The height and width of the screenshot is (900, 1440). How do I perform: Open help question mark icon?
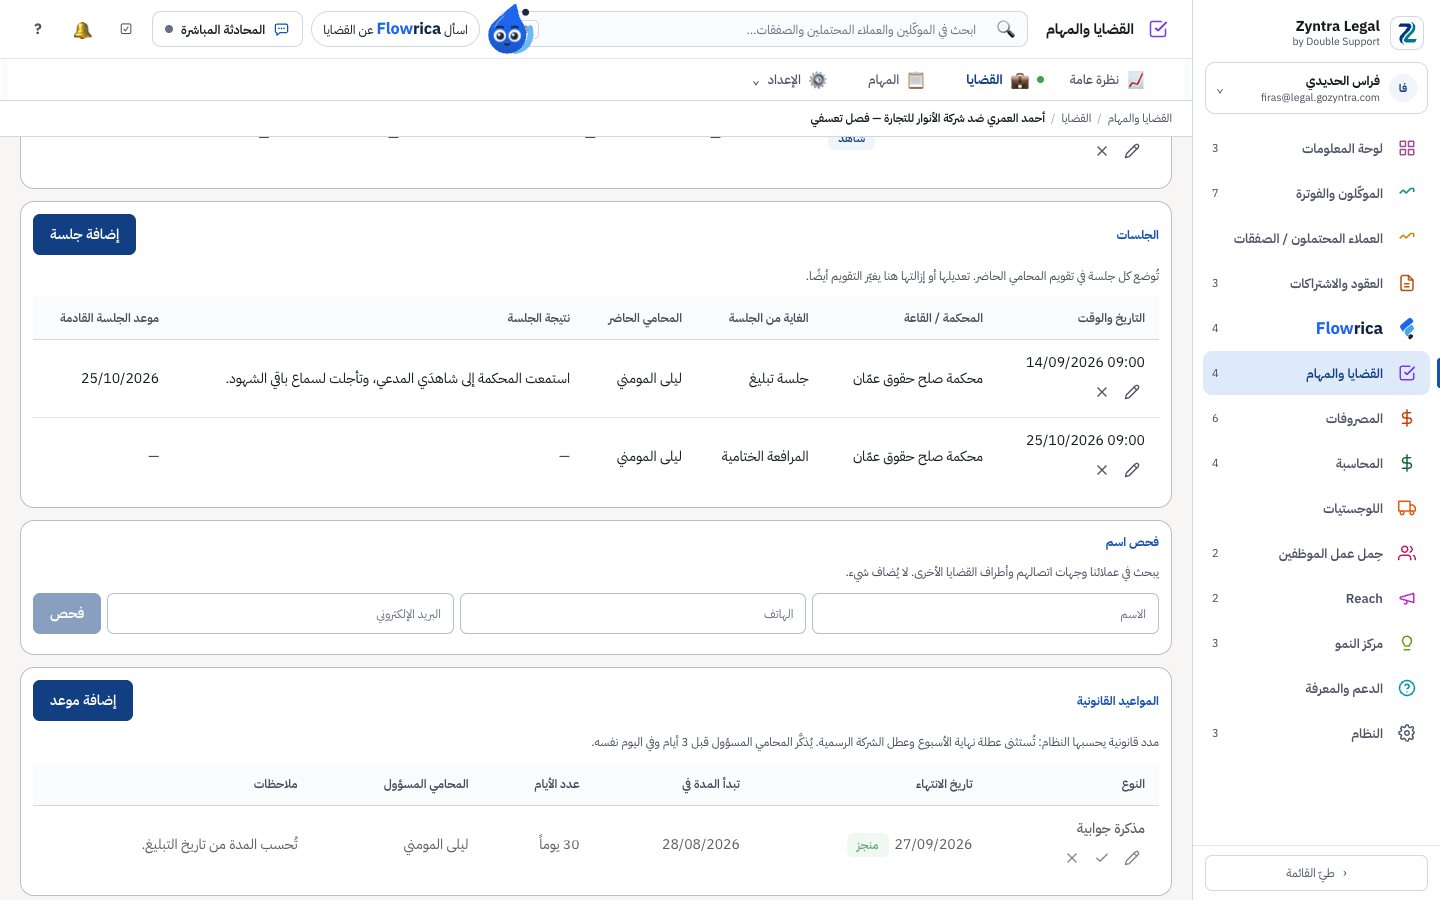[x=38, y=30]
